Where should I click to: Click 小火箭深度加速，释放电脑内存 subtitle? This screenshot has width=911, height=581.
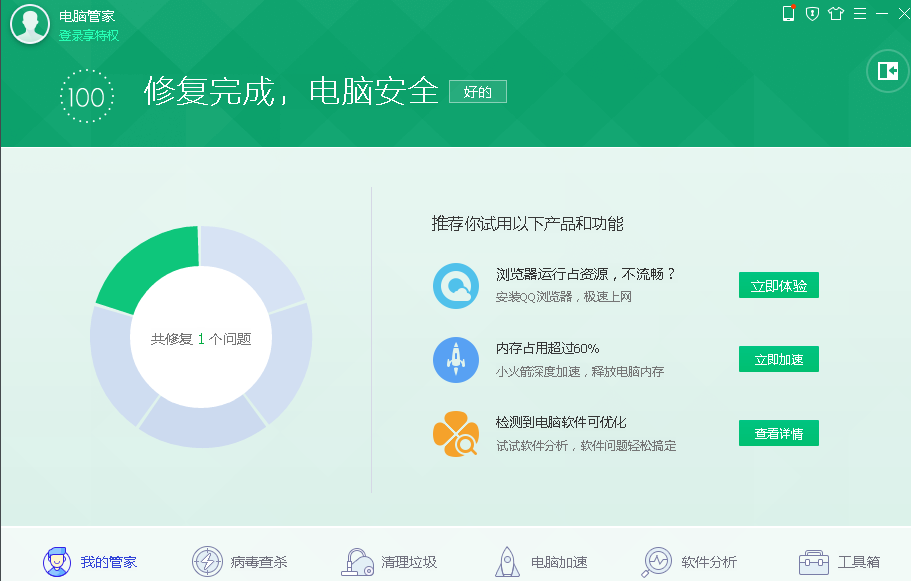click(x=580, y=371)
